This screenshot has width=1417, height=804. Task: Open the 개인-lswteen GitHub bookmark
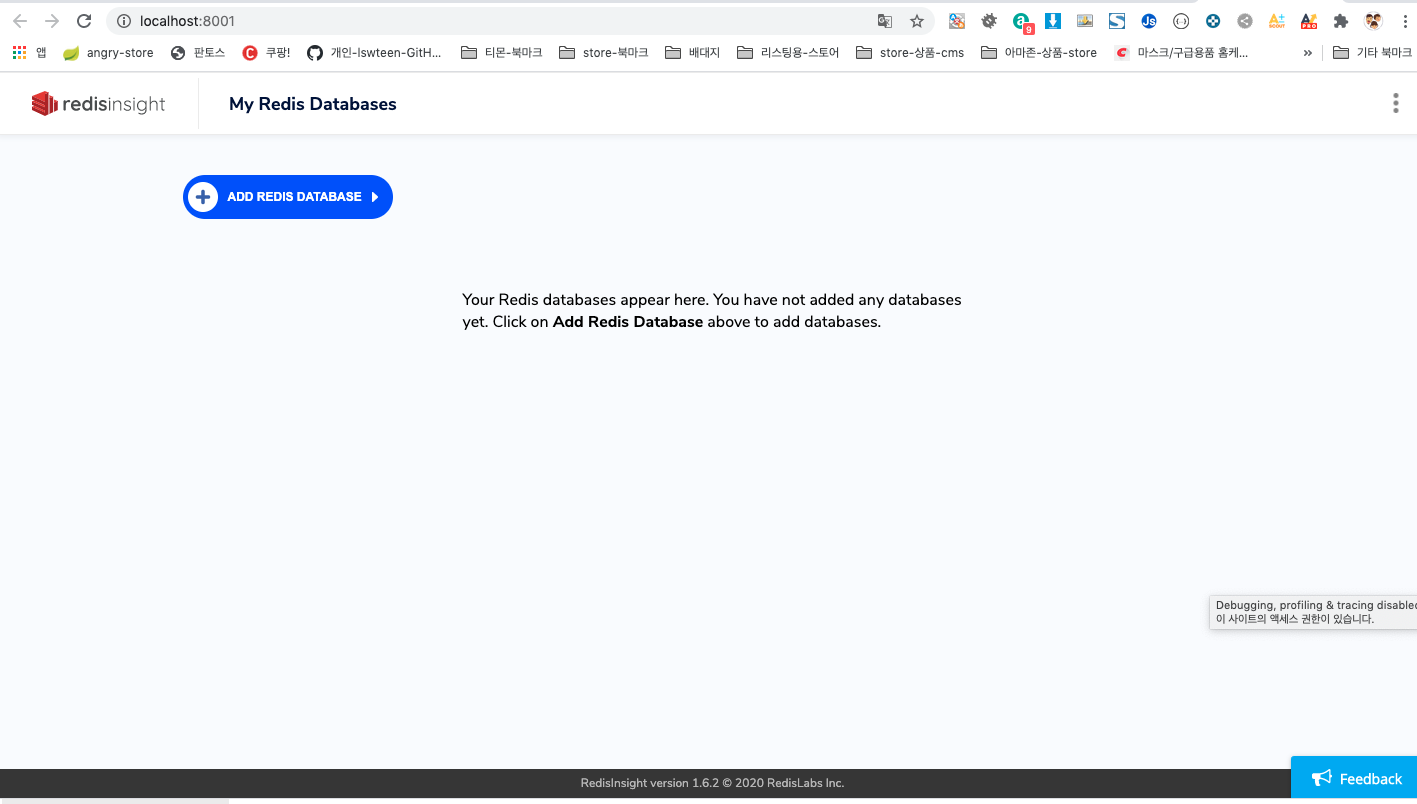point(374,53)
